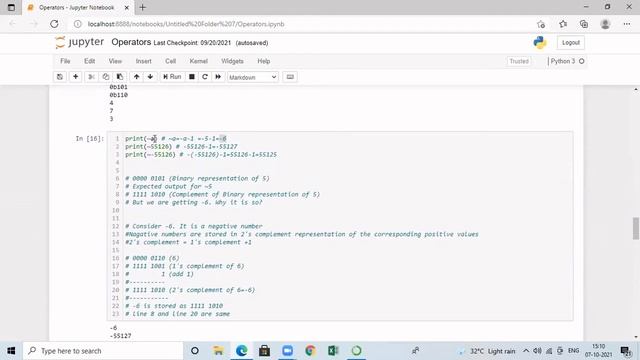Open the Kernel menu
Viewport: 640px width, 360px height.
(198, 61)
